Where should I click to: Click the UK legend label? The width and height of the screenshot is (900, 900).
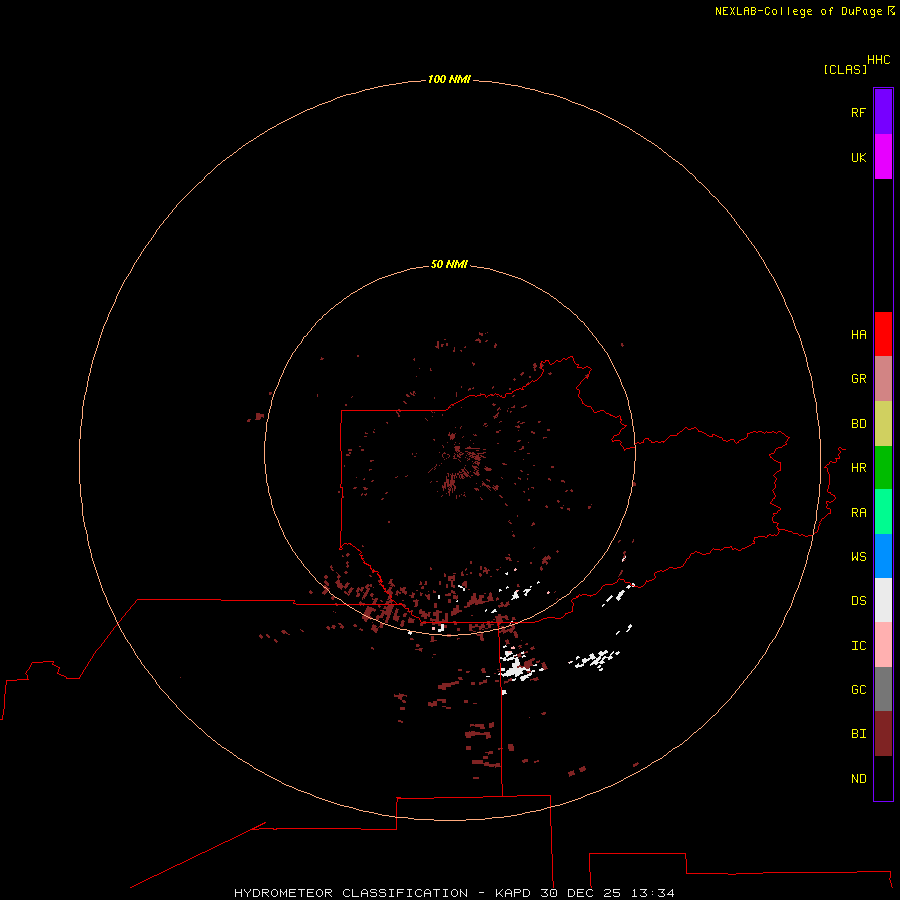(858, 157)
